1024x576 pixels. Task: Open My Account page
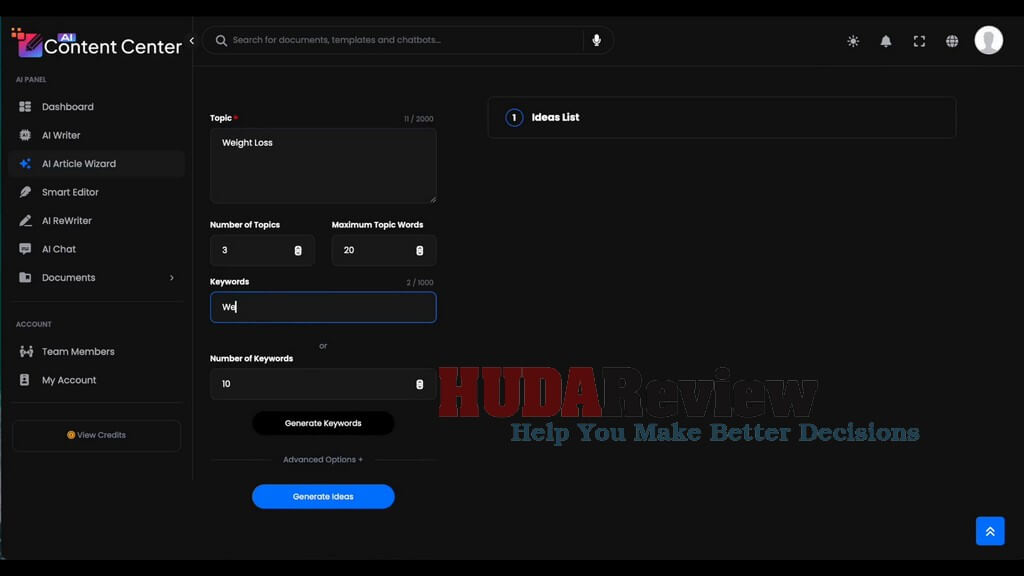pyautogui.click(x=96, y=380)
